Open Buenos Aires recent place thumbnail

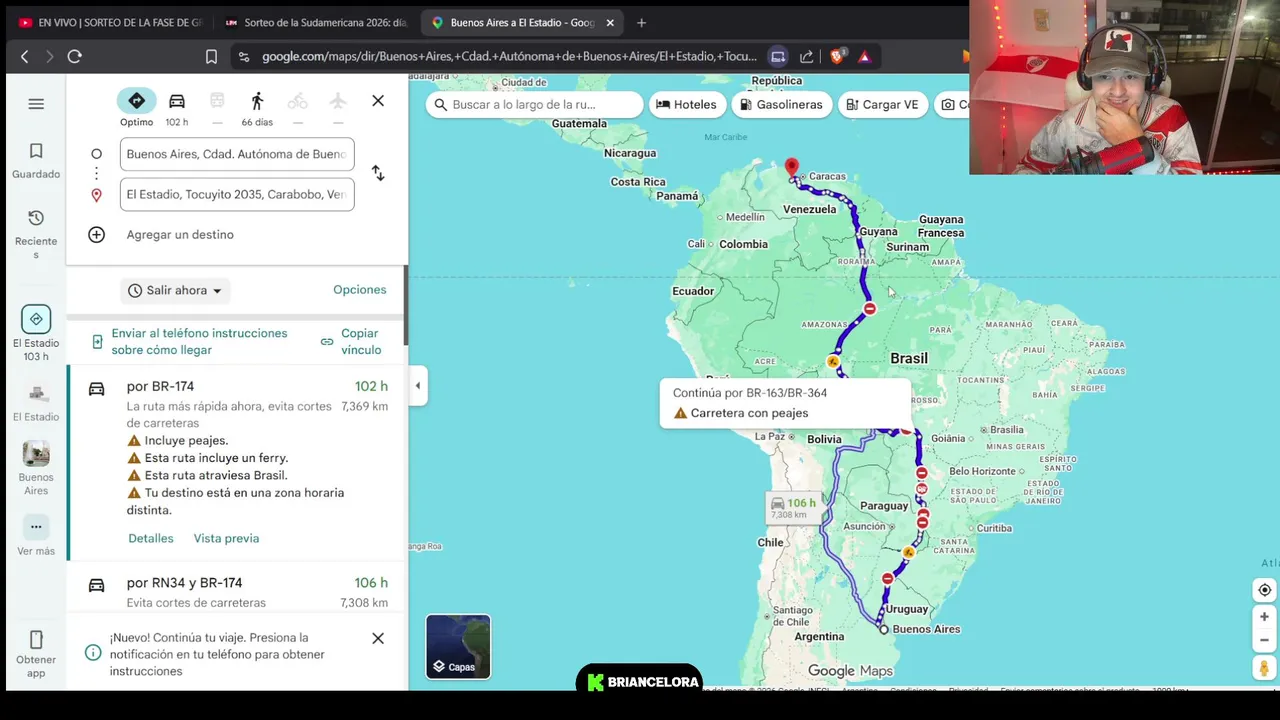point(36,467)
